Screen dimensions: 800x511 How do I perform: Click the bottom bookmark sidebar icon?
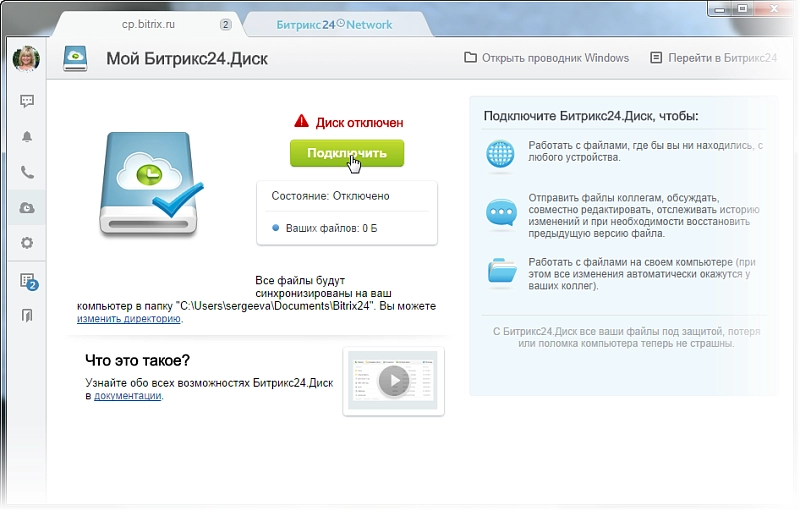(x=27, y=317)
